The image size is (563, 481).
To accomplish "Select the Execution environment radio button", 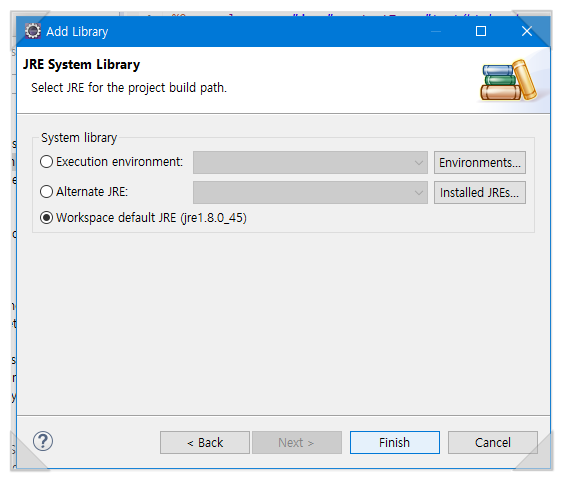I will 46,162.
